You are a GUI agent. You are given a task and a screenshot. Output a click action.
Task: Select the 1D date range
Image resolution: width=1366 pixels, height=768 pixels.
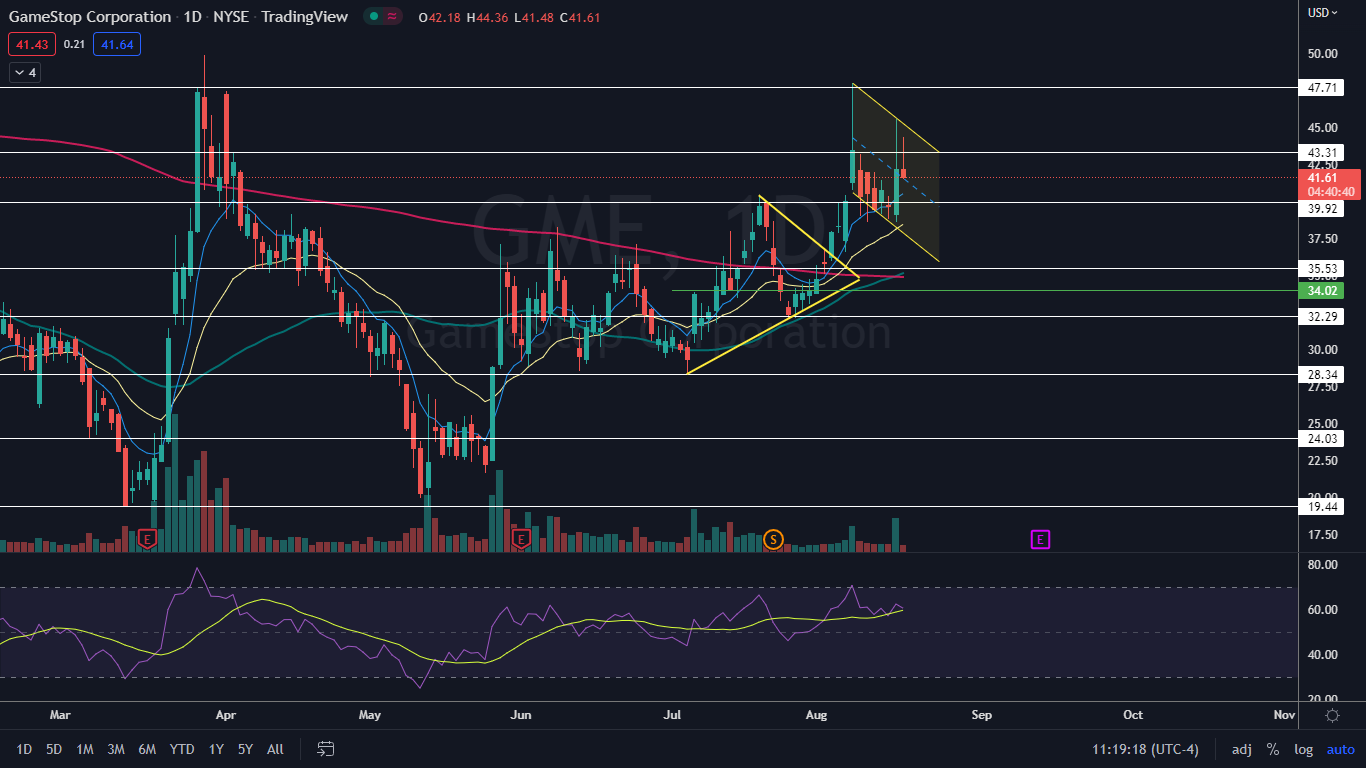24,749
